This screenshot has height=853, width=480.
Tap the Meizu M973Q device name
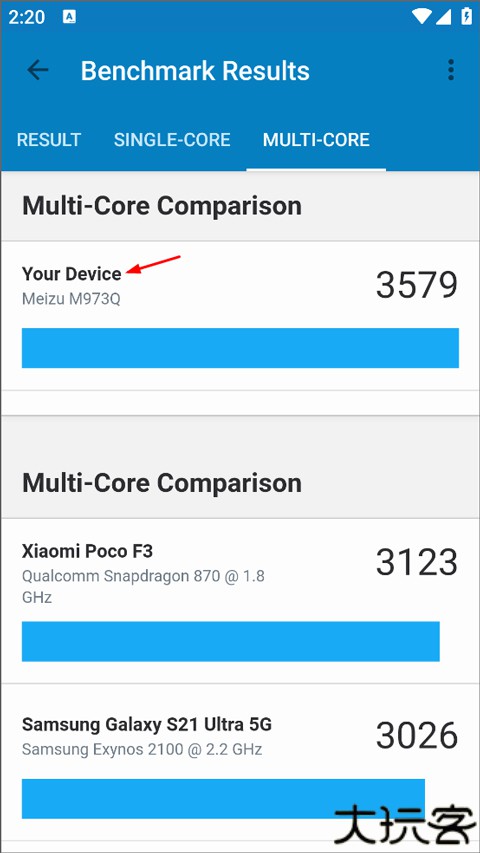71,299
